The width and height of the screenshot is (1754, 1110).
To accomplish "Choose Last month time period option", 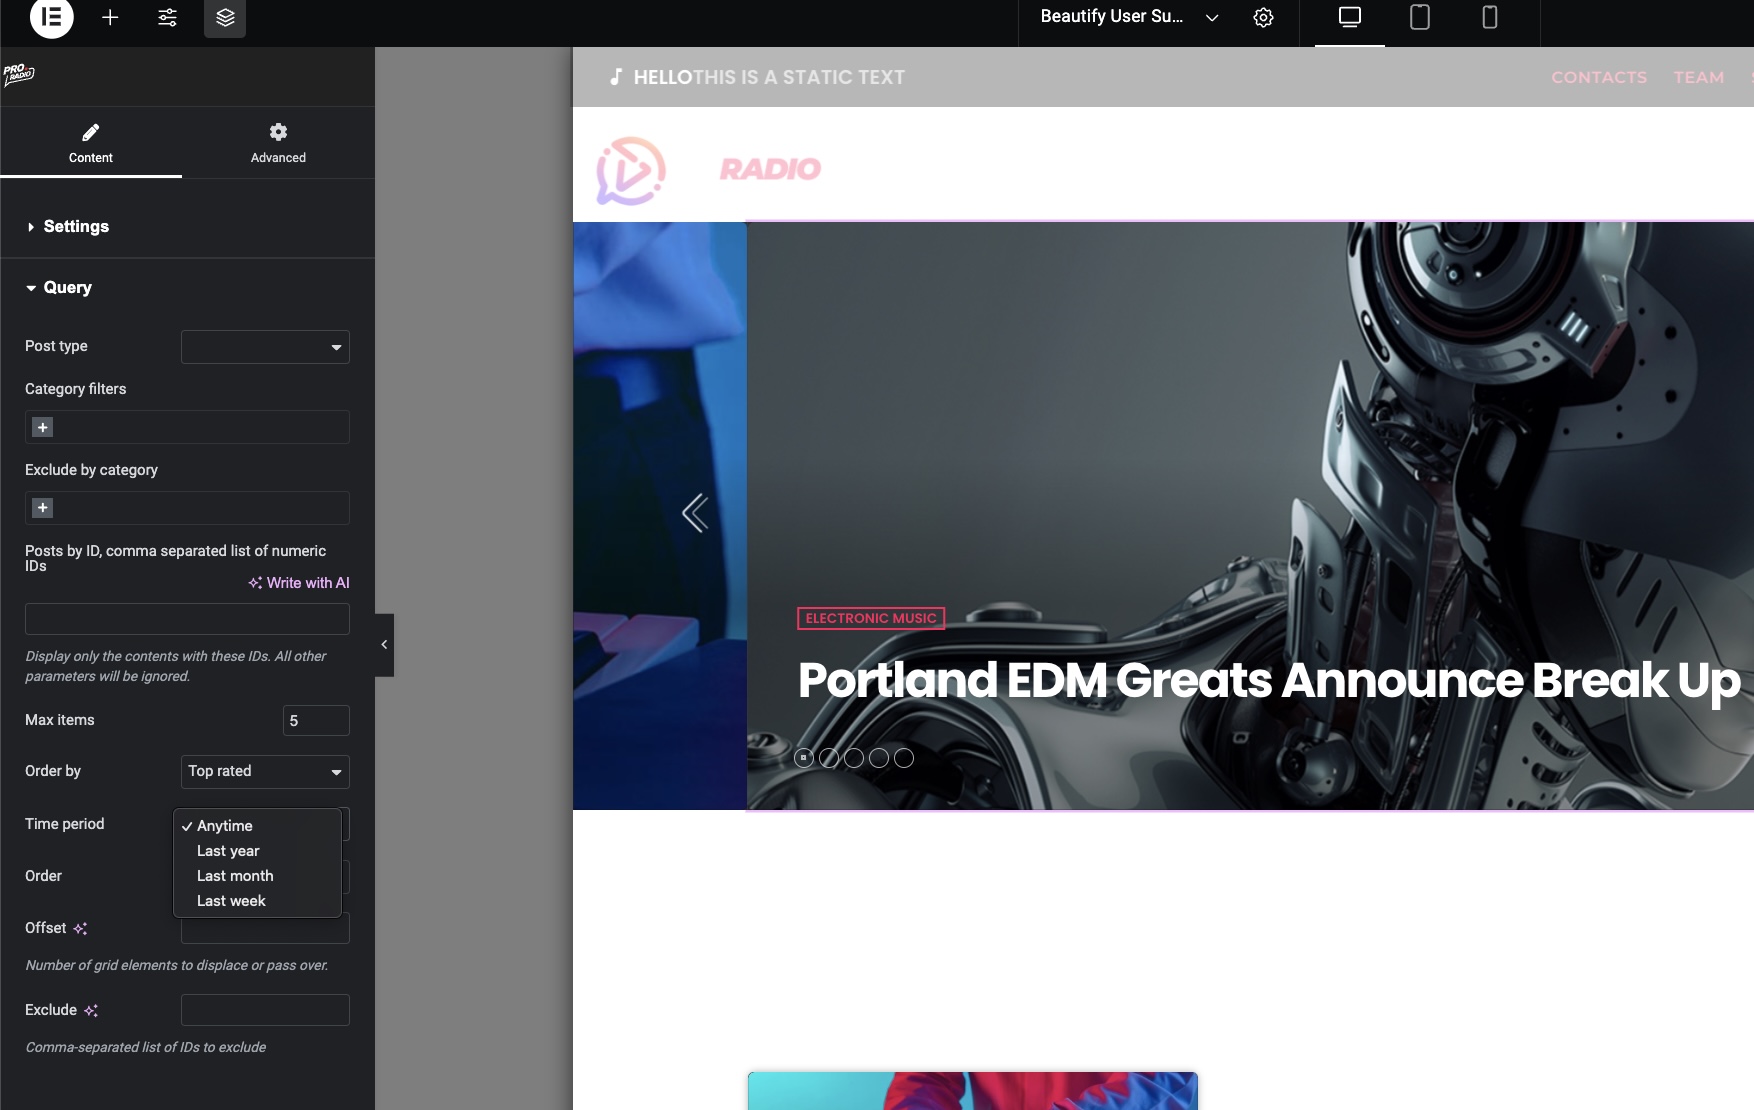I will [x=235, y=876].
